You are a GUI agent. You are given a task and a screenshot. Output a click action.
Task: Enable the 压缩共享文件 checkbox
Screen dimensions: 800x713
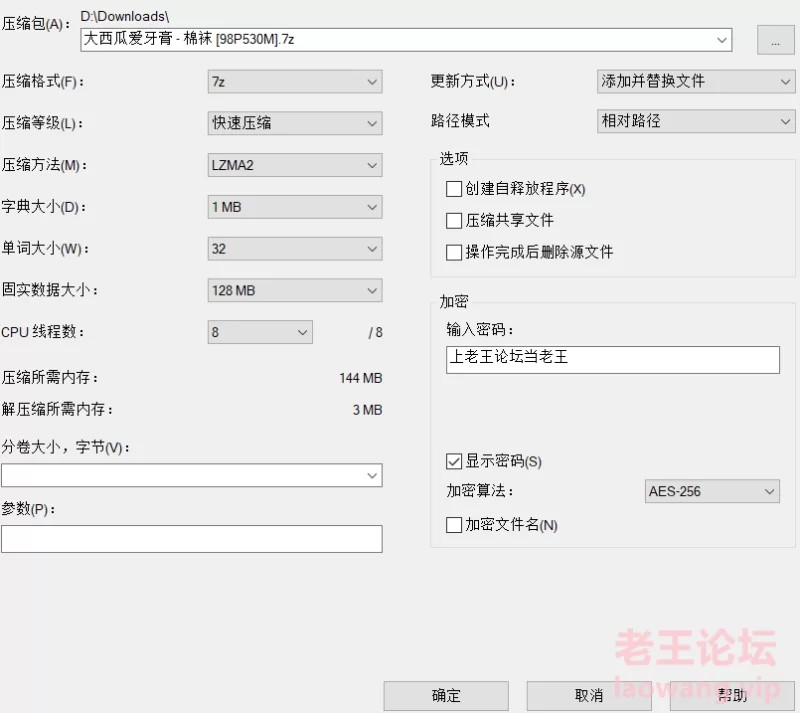tap(454, 220)
